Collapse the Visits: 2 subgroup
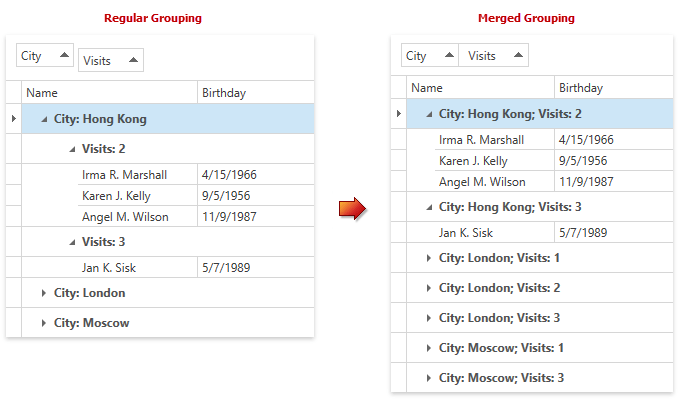The height and width of the screenshot is (400, 679). click(72, 149)
